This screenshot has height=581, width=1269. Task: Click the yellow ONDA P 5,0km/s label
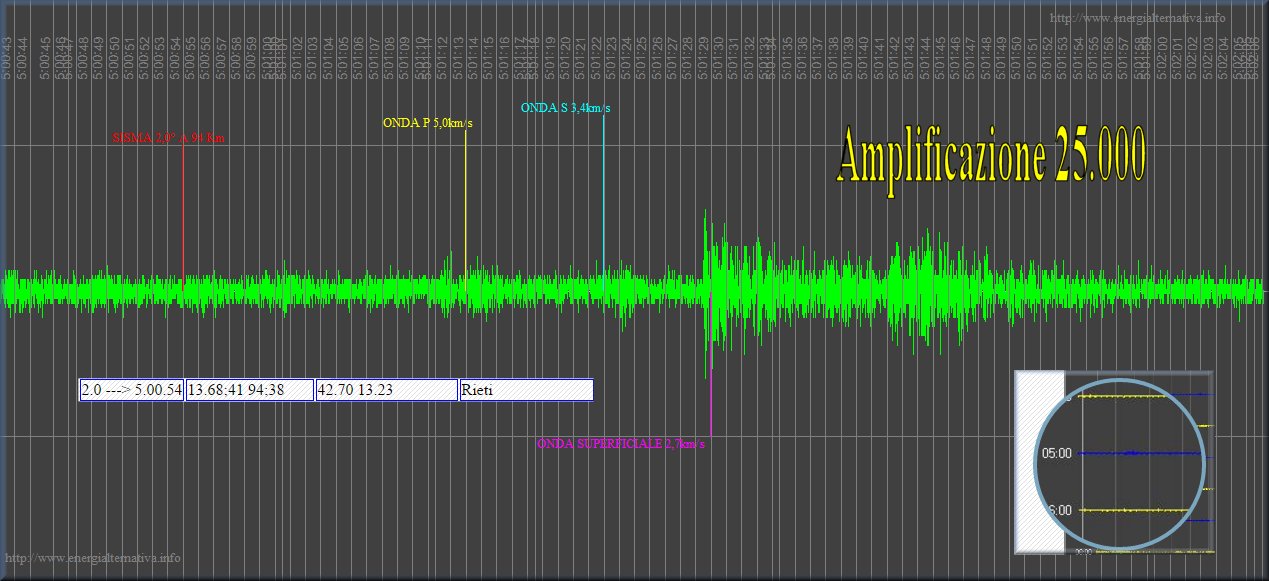[x=428, y=123]
